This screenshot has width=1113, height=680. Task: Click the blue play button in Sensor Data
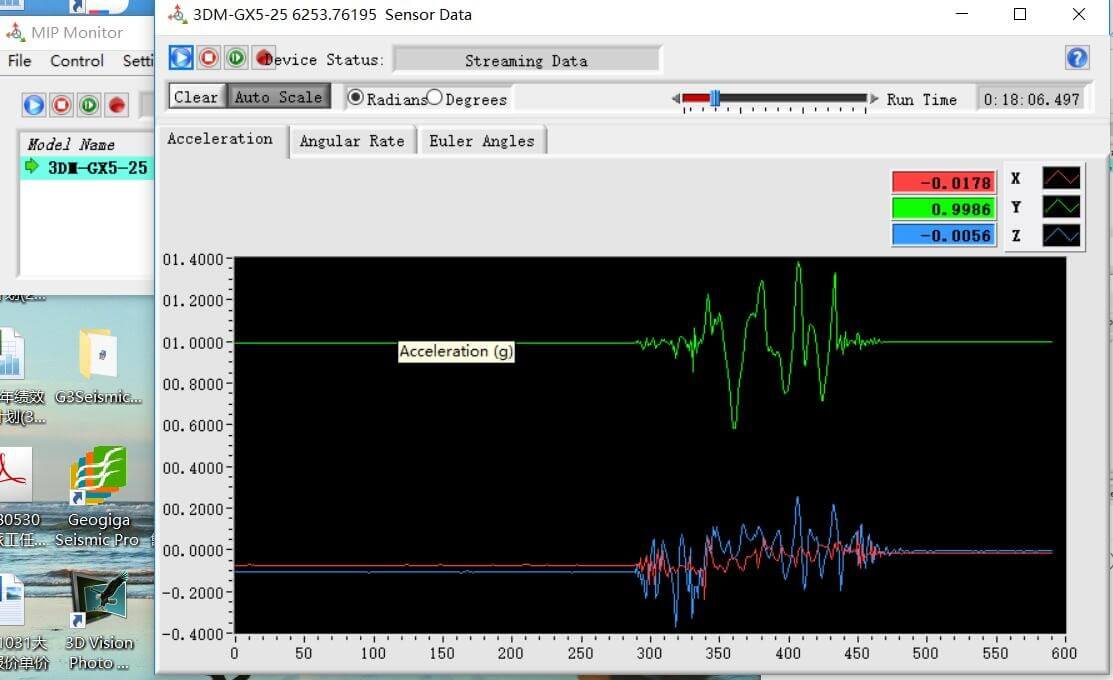click(x=180, y=57)
